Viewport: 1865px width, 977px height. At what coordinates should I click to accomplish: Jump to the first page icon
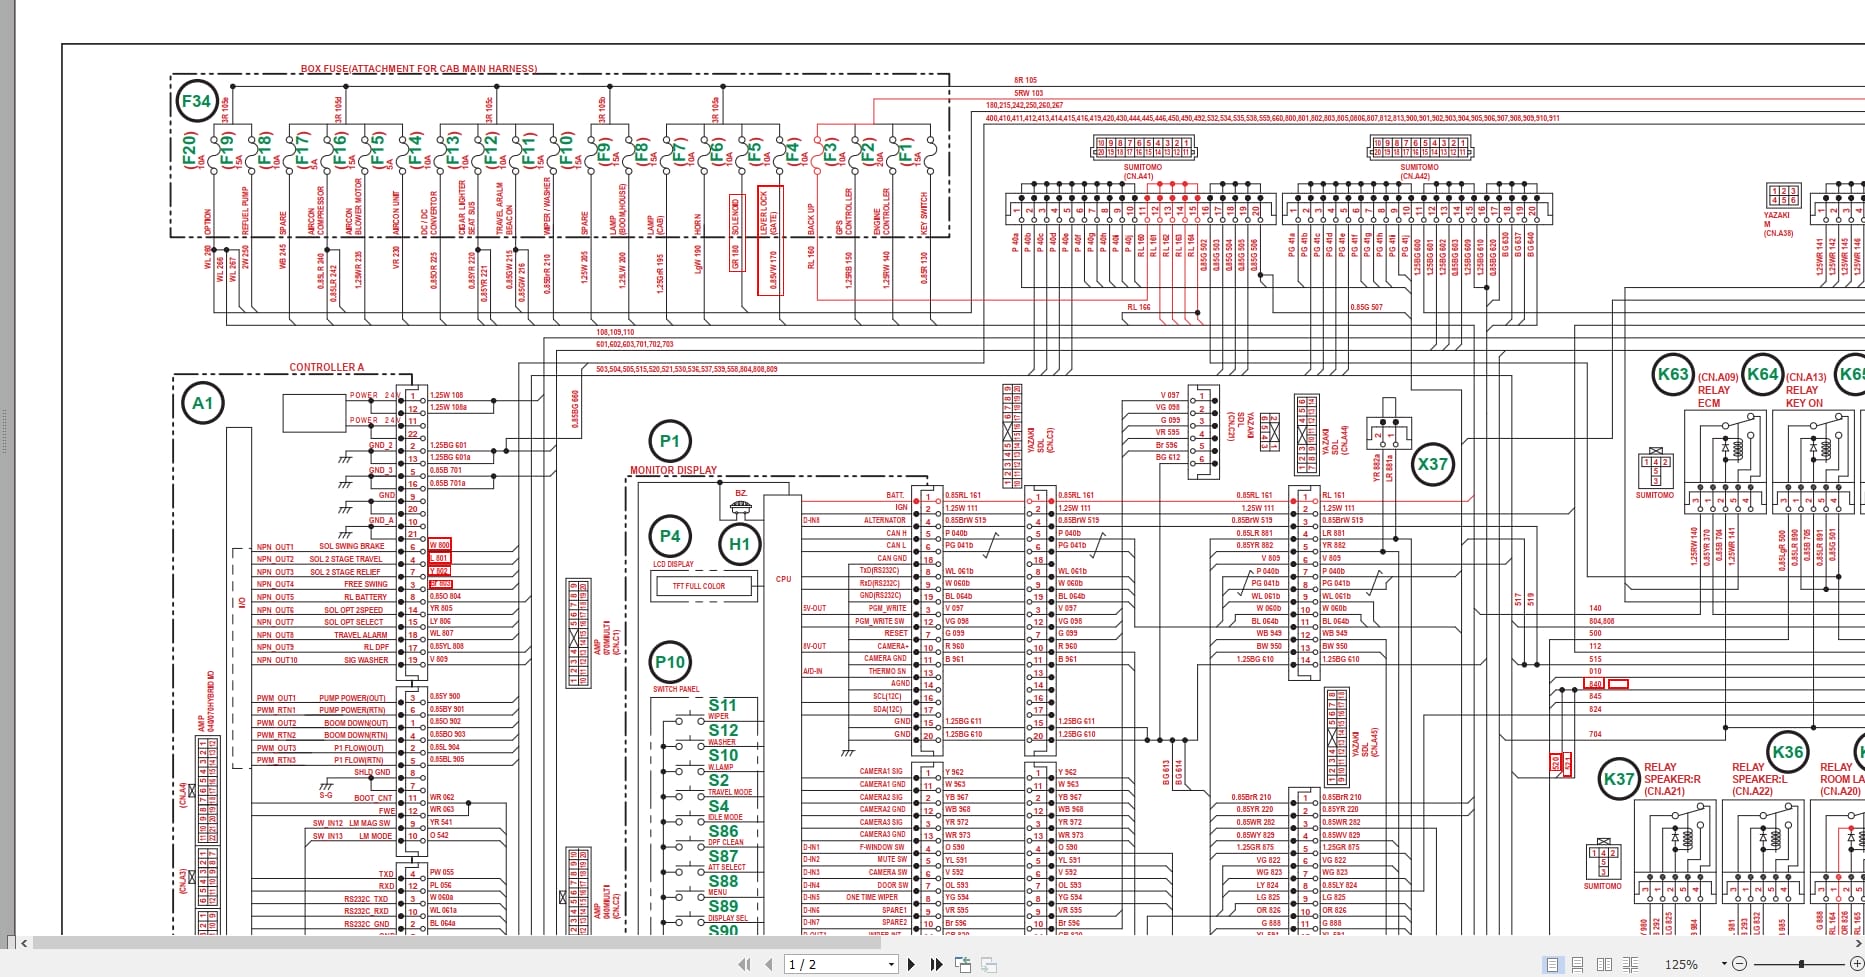click(x=744, y=964)
